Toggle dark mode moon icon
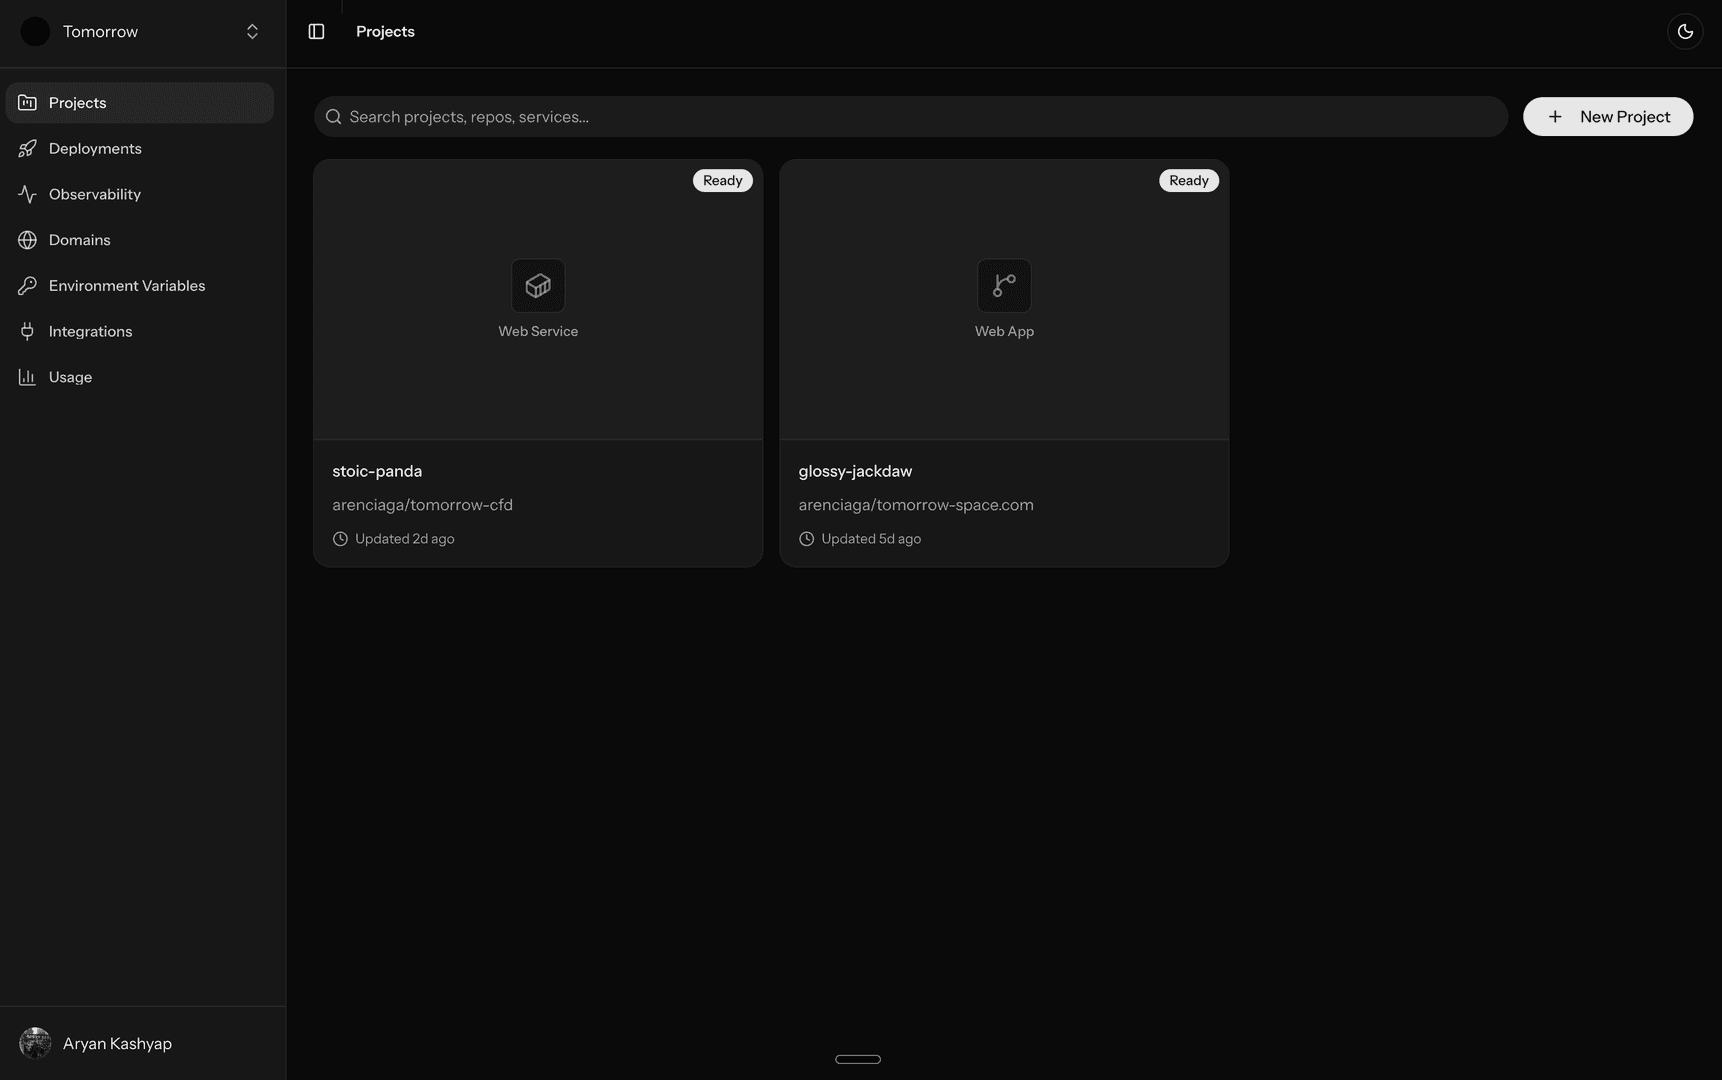 point(1685,32)
